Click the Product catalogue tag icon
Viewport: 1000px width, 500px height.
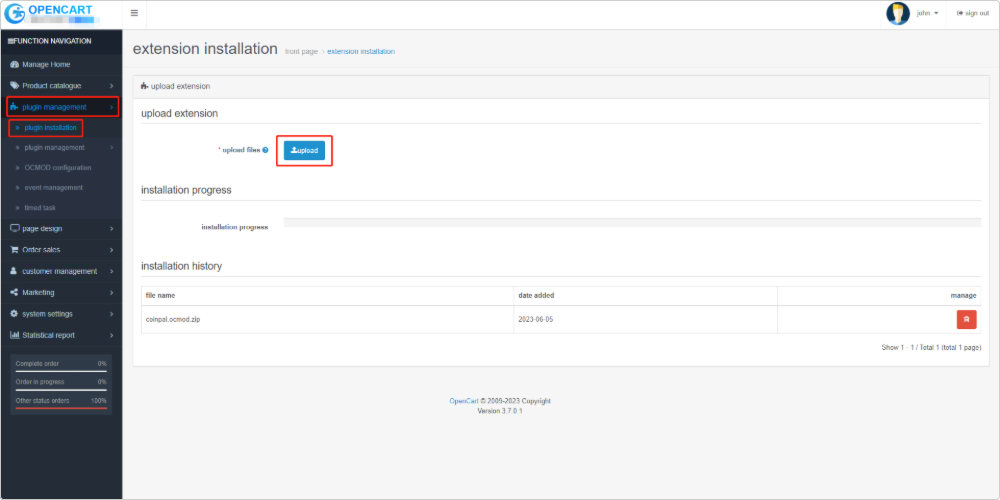click(14, 85)
